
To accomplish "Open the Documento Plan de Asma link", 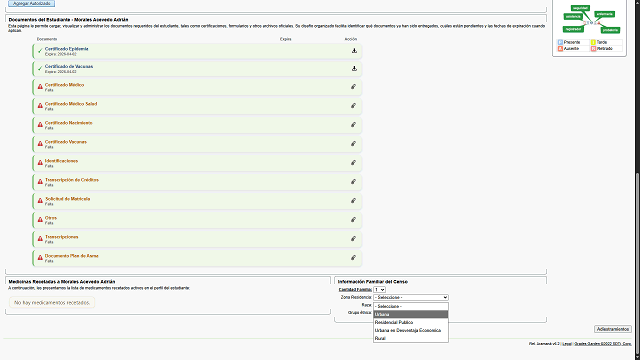I will [x=71, y=256].
